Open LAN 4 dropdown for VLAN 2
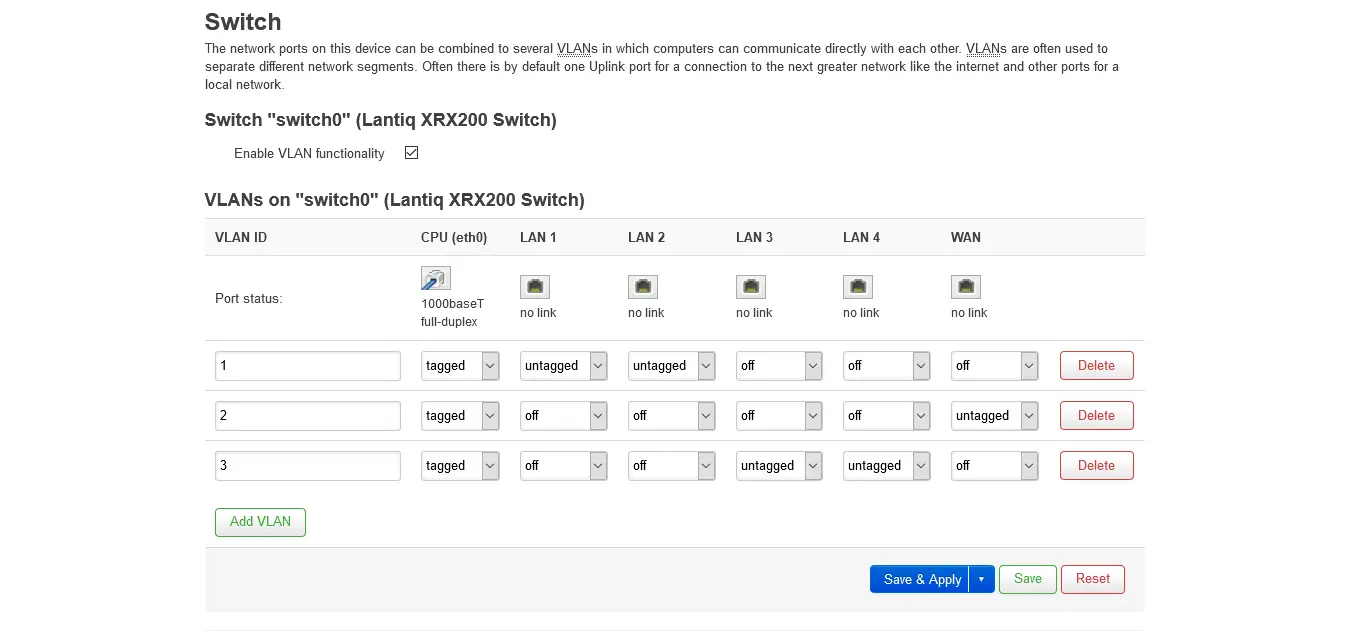This screenshot has height=634, width=1349. (886, 416)
